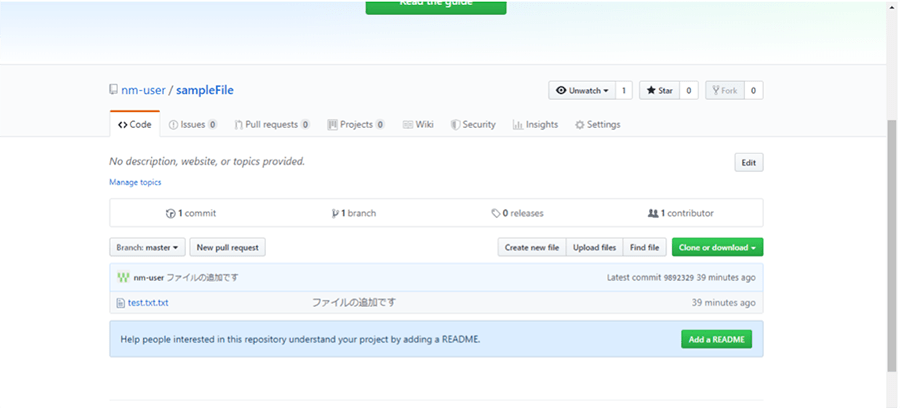This screenshot has height=408, width=900.
Task: Switch to the Insights tab
Action: tap(535, 125)
